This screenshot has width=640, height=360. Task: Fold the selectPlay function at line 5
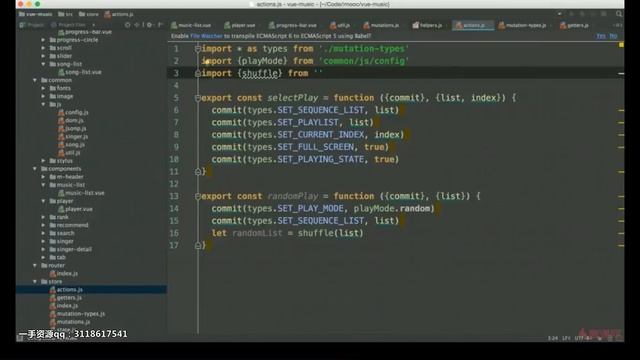198,98
